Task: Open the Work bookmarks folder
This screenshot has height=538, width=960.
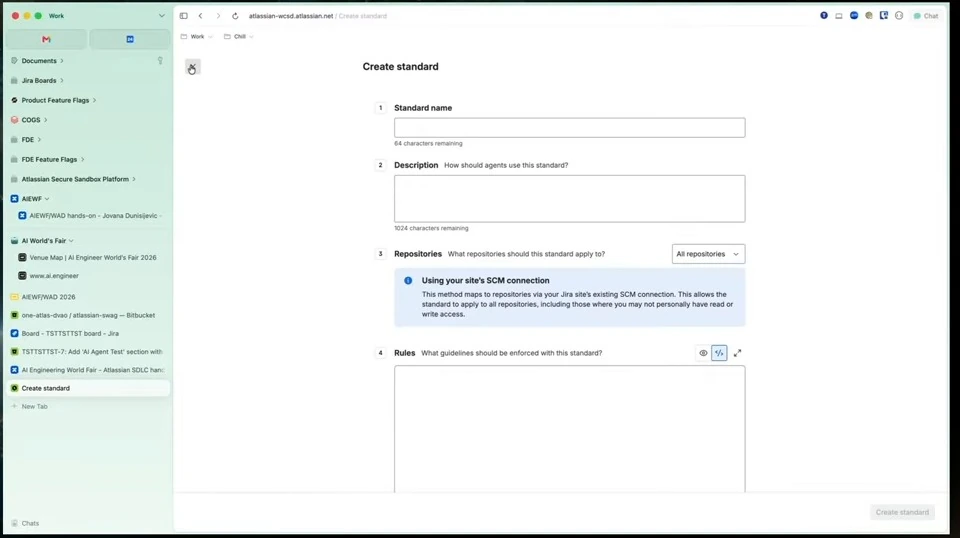Action: click(197, 37)
